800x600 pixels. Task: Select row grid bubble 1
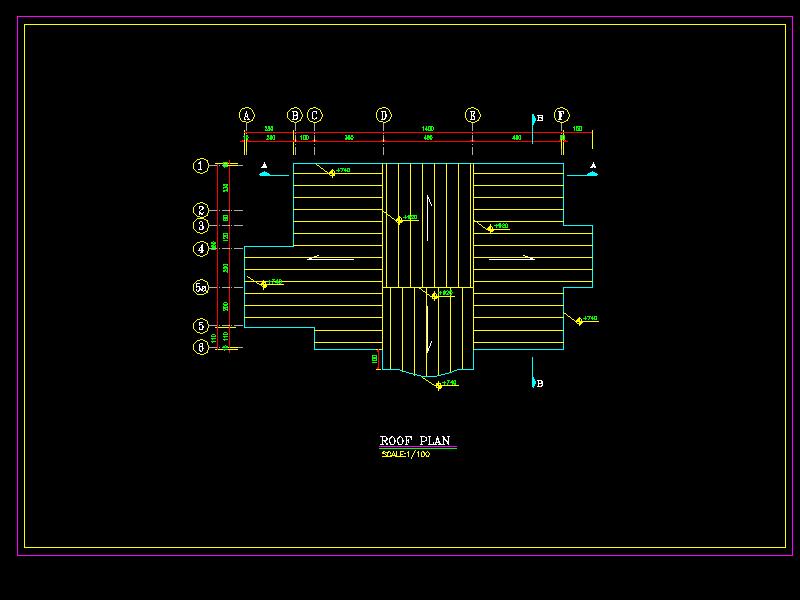click(x=201, y=167)
